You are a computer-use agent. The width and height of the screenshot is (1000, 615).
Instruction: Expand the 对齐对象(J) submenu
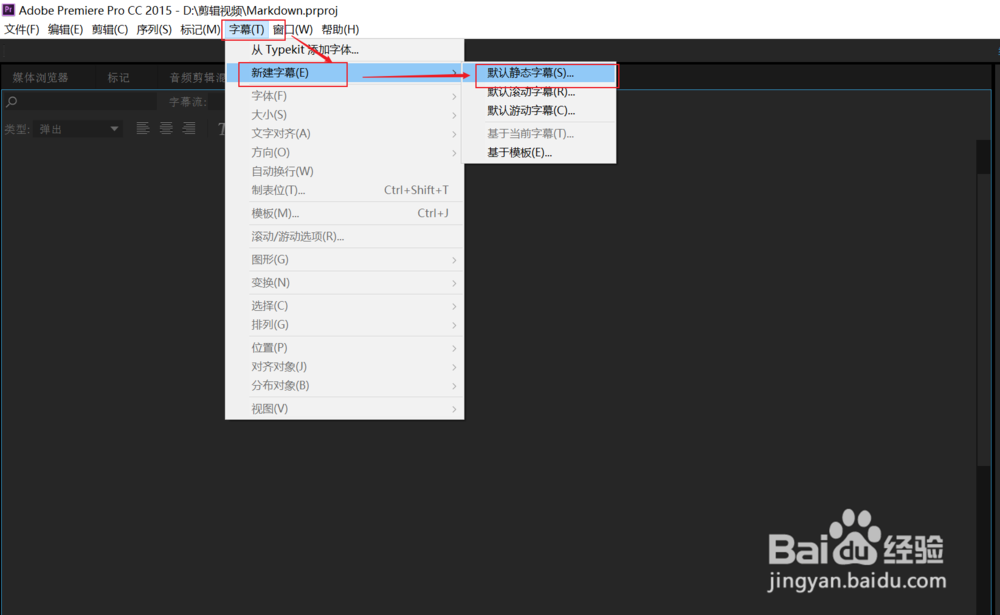(344, 367)
